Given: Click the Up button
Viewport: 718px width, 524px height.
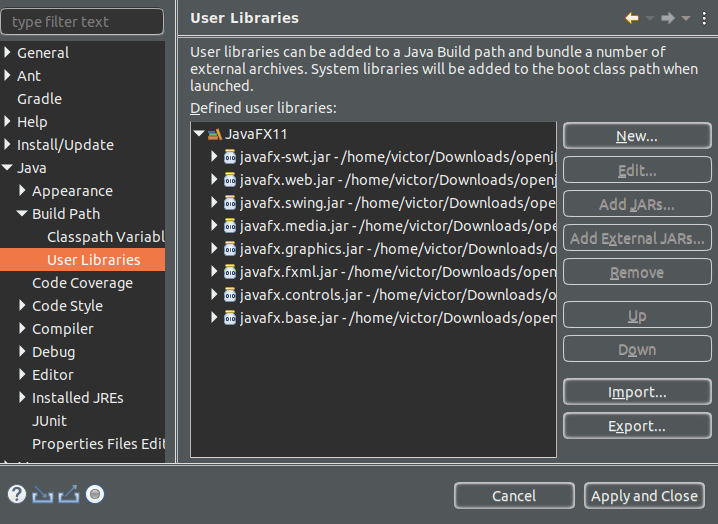Looking at the screenshot, I should 637,315.
